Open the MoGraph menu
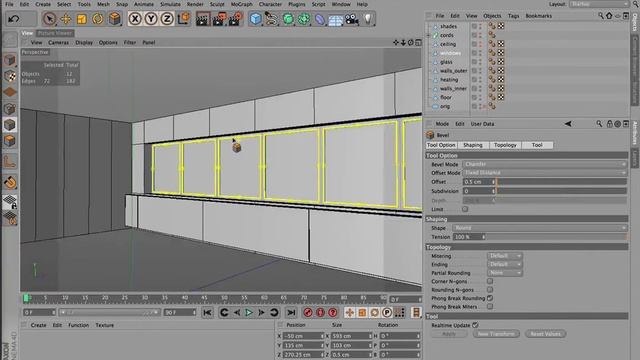 (242, 4)
